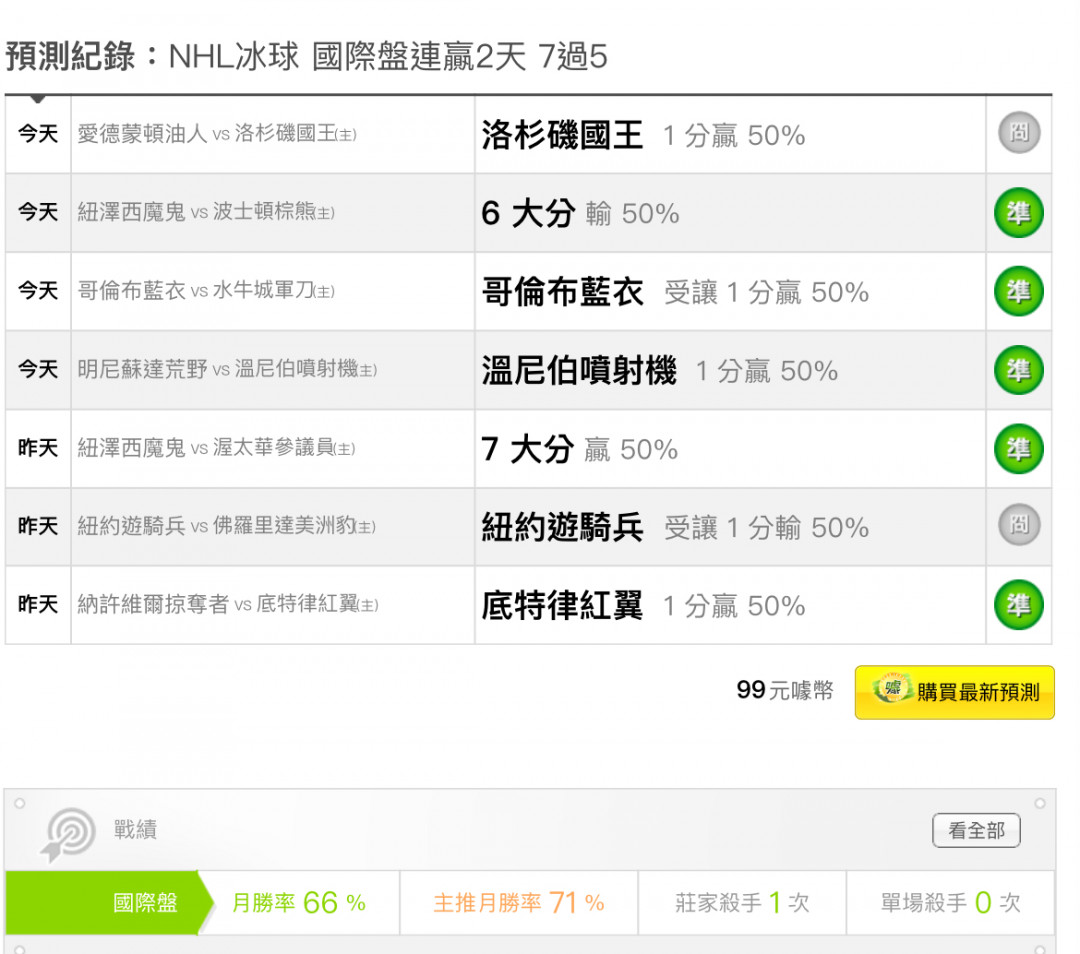Click prediction 哥倫布藍衣 受讓 1 分贏 50%

tap(675, 292)
